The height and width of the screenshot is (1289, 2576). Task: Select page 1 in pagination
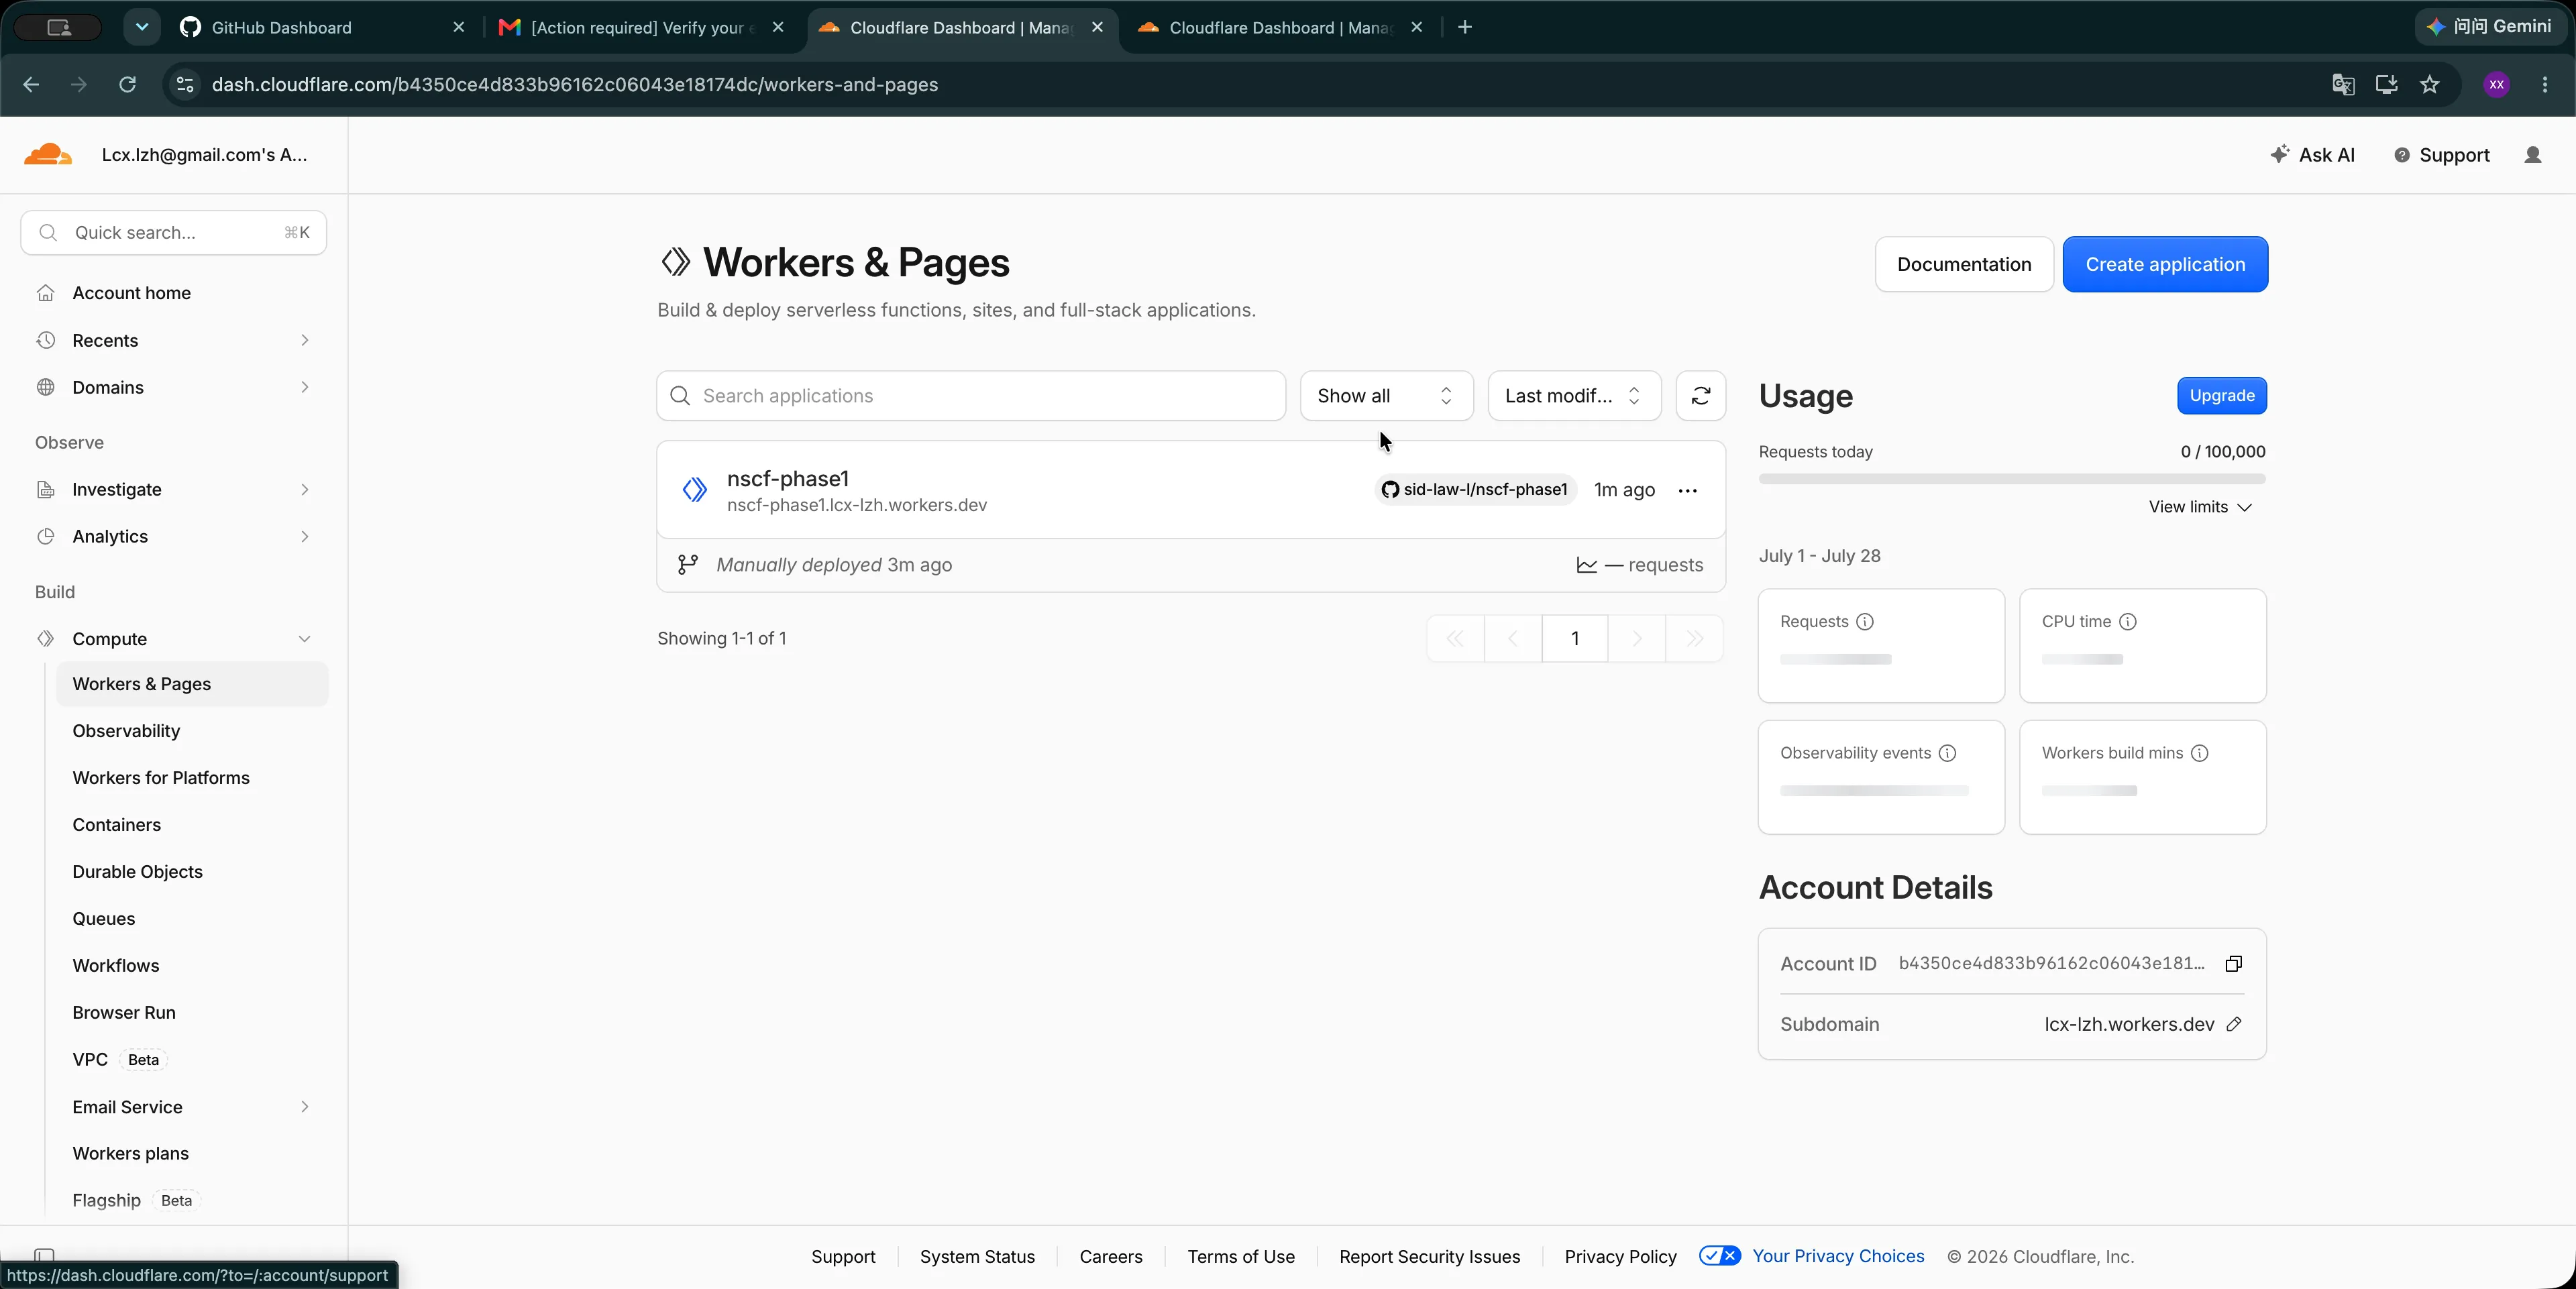coord(1574,639)
